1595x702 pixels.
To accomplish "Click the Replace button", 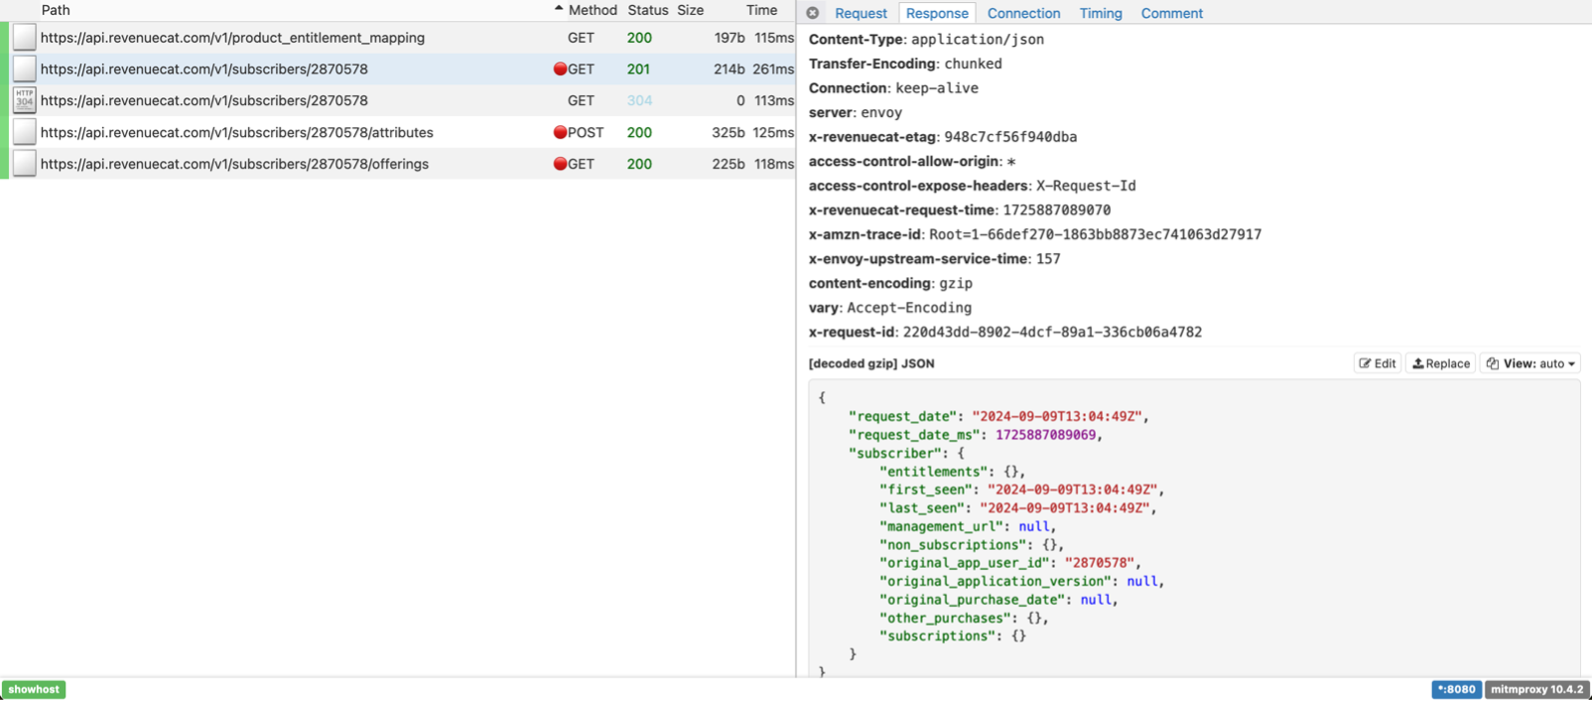I will tap(1440, 363).
